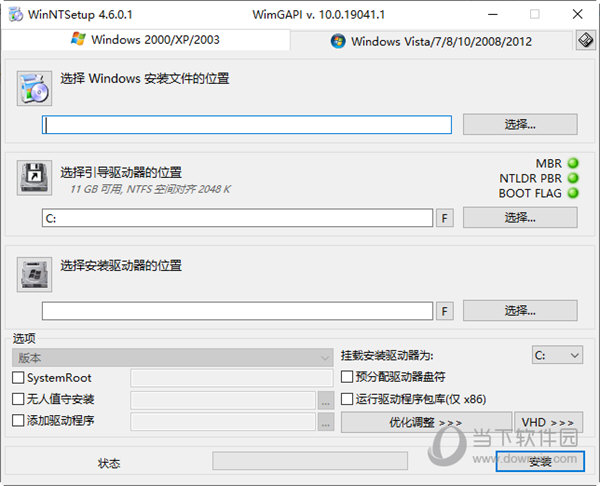Click the WimGAPI v. 10.0.19041.1 title text
The height and width of the screenshot is (486, 600).
coord(318,15)
